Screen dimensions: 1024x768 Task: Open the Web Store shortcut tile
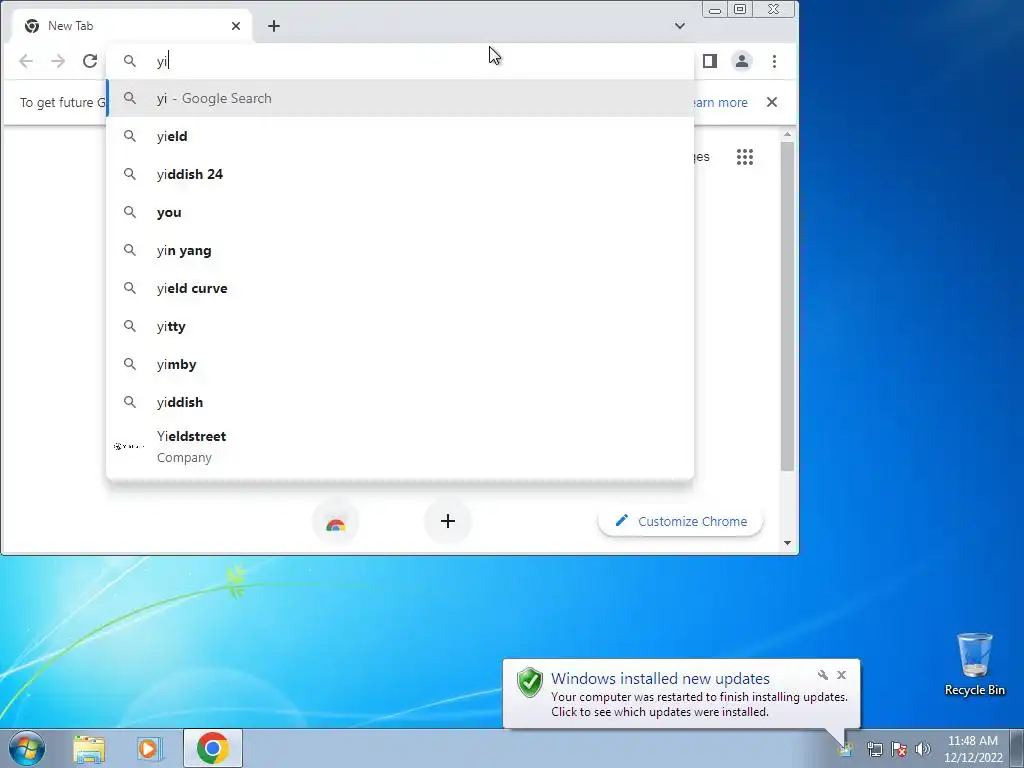[x=336, y=522]
